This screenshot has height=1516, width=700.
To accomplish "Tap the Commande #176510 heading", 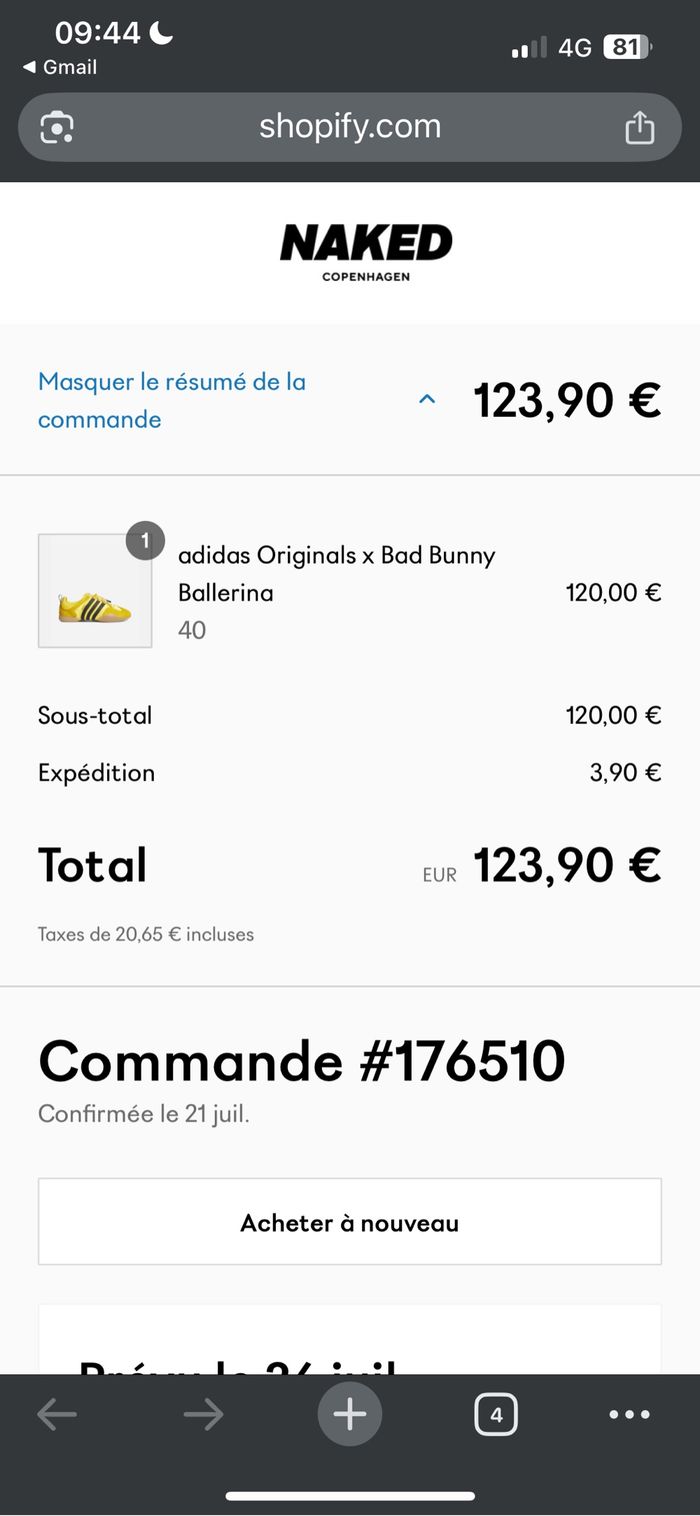I will tap(302, 1061).
